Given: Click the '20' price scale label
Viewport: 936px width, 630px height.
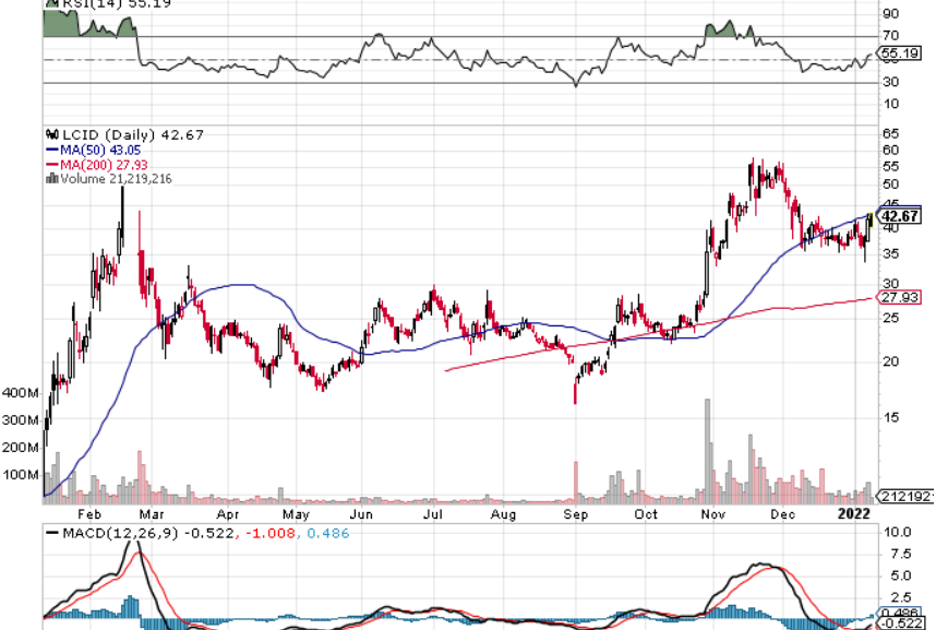Looking at the screenshot, I should click(891, 362).
